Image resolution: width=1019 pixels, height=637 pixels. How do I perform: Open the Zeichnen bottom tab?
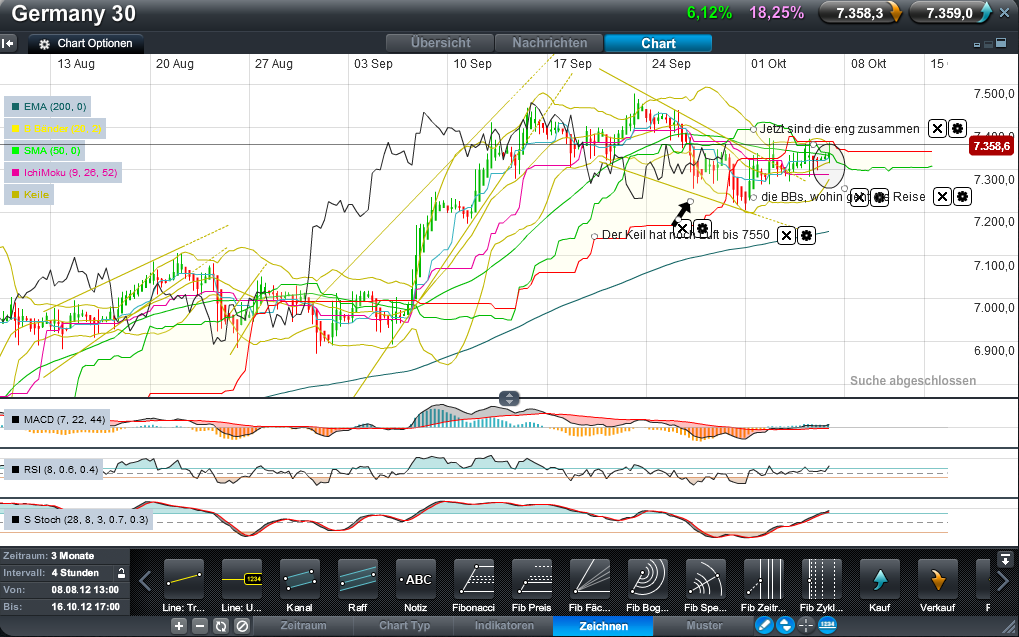click(604, 626)
